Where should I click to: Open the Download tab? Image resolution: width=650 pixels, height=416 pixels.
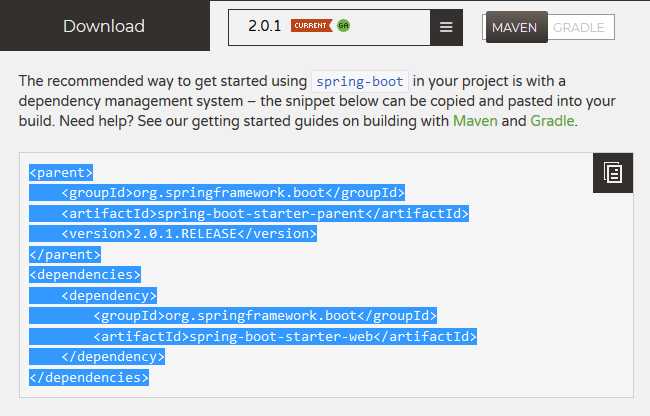pos(105,26)
